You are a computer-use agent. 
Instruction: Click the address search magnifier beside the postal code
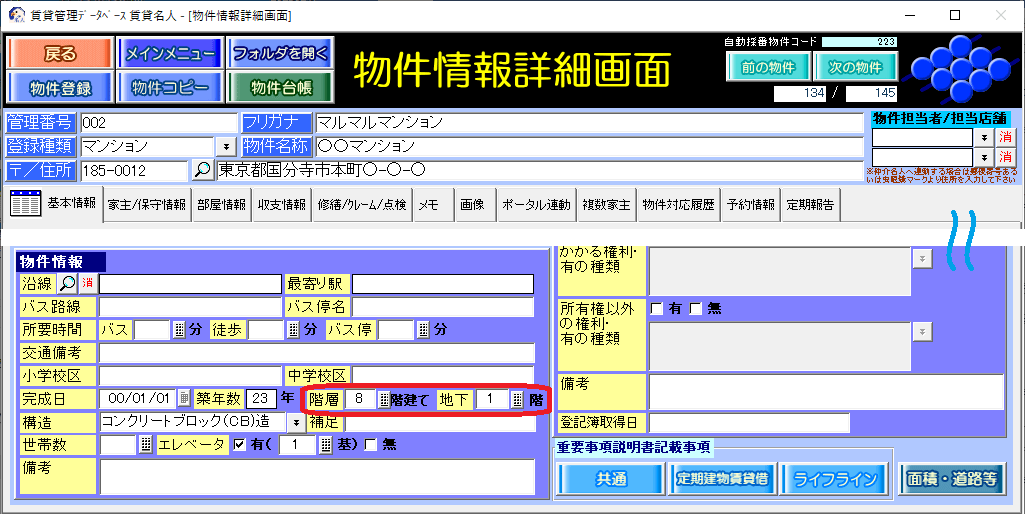click(202, 171)
